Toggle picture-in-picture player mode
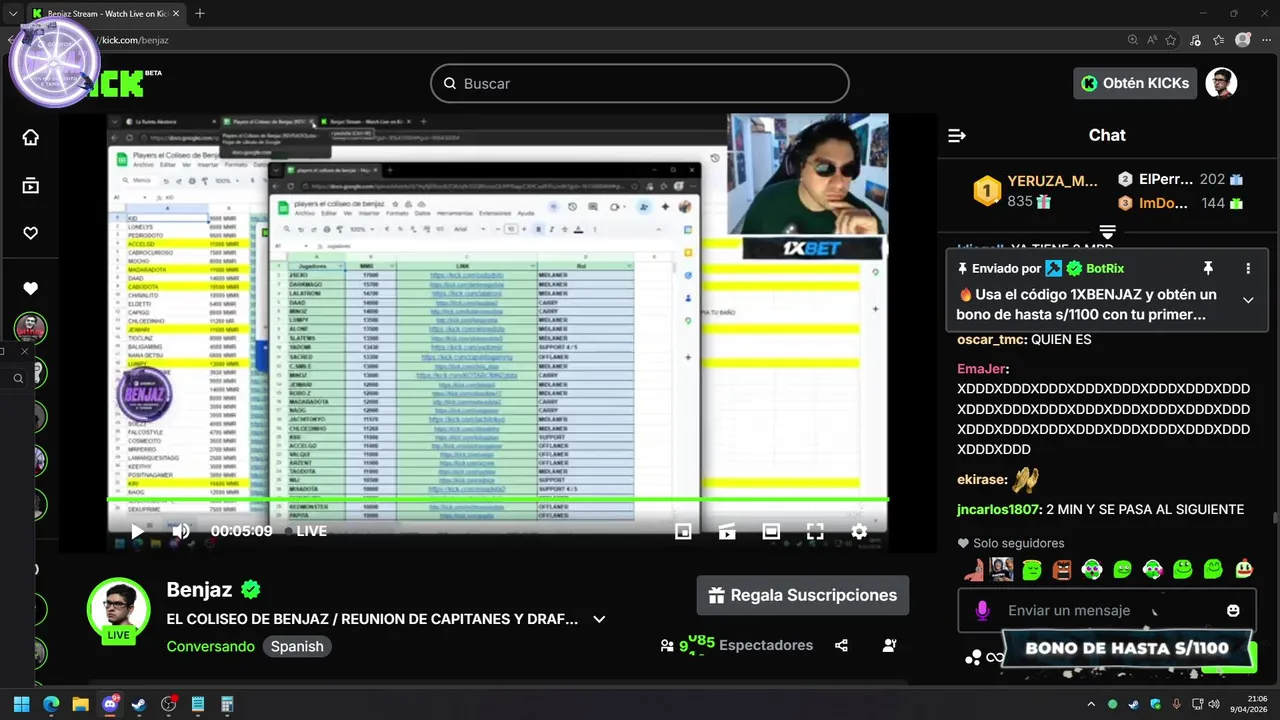This screenshot has width=1280, height=720. (683, 531)
